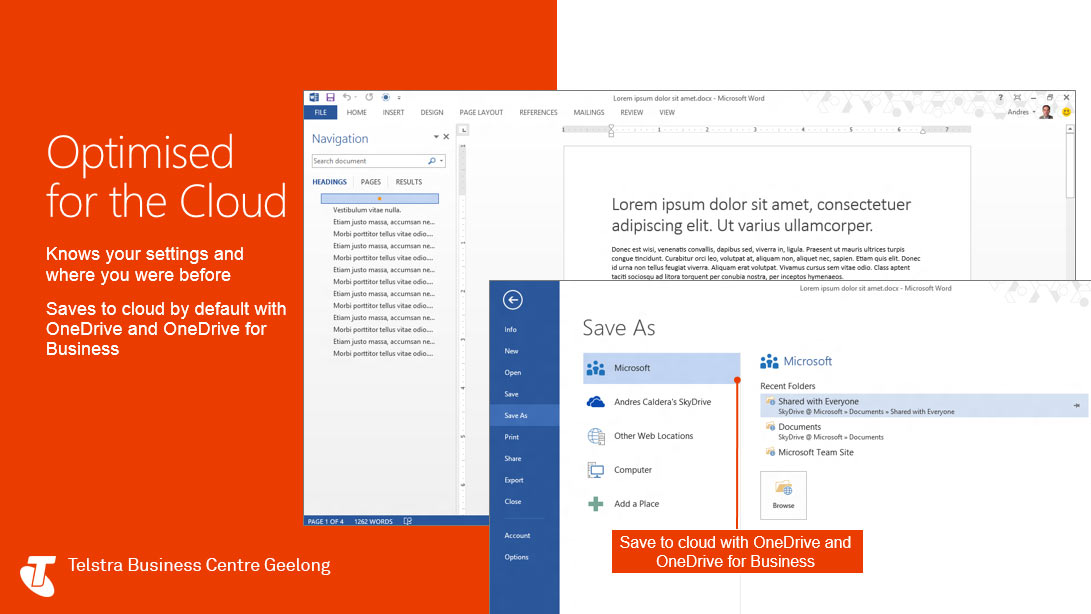This screenshot has height=614, width=1091.
Task: Open the Undo history dropdown arrow
Action: pos(355,97)
